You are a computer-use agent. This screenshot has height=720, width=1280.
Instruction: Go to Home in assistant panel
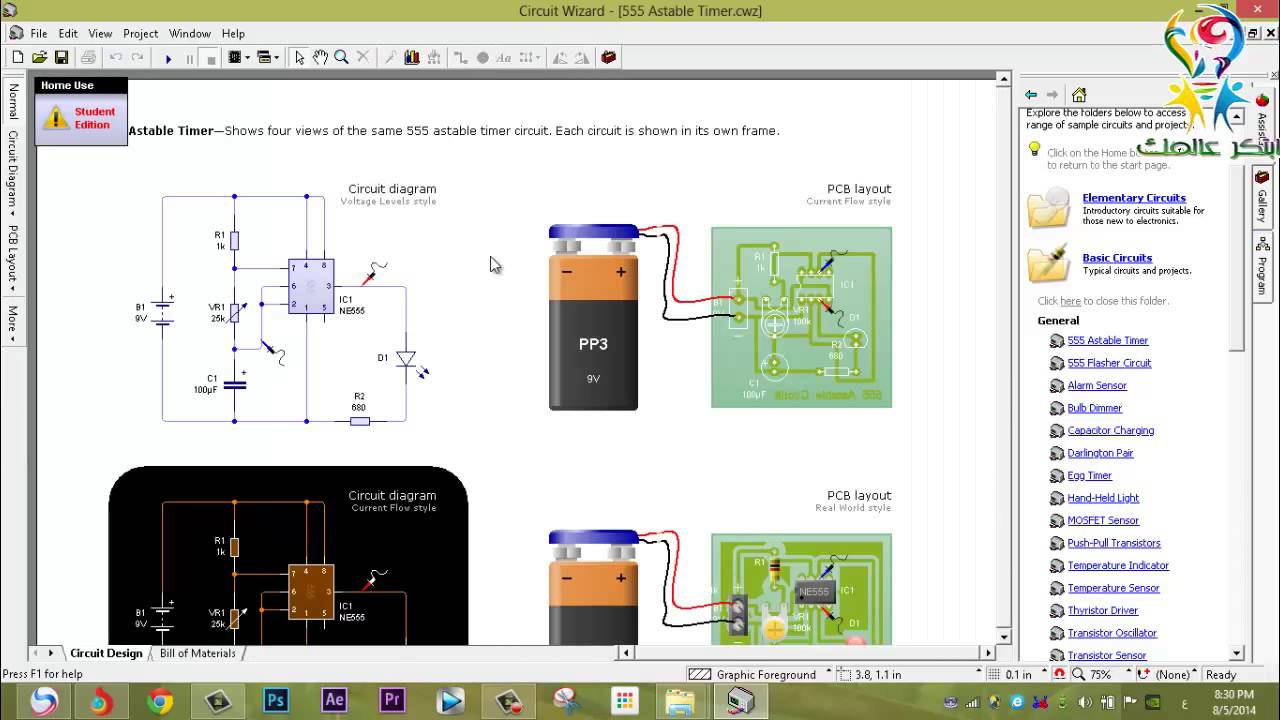click(1079, 95)
